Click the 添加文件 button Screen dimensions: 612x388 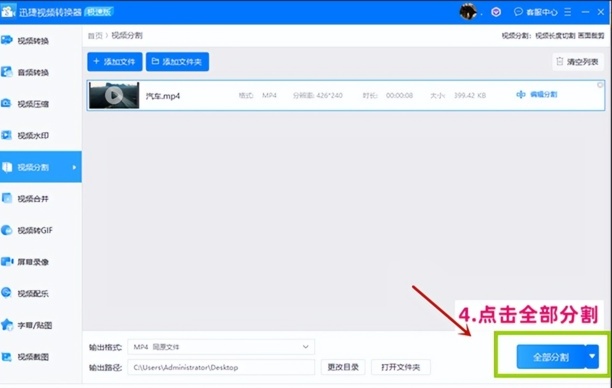click(115, 62)
